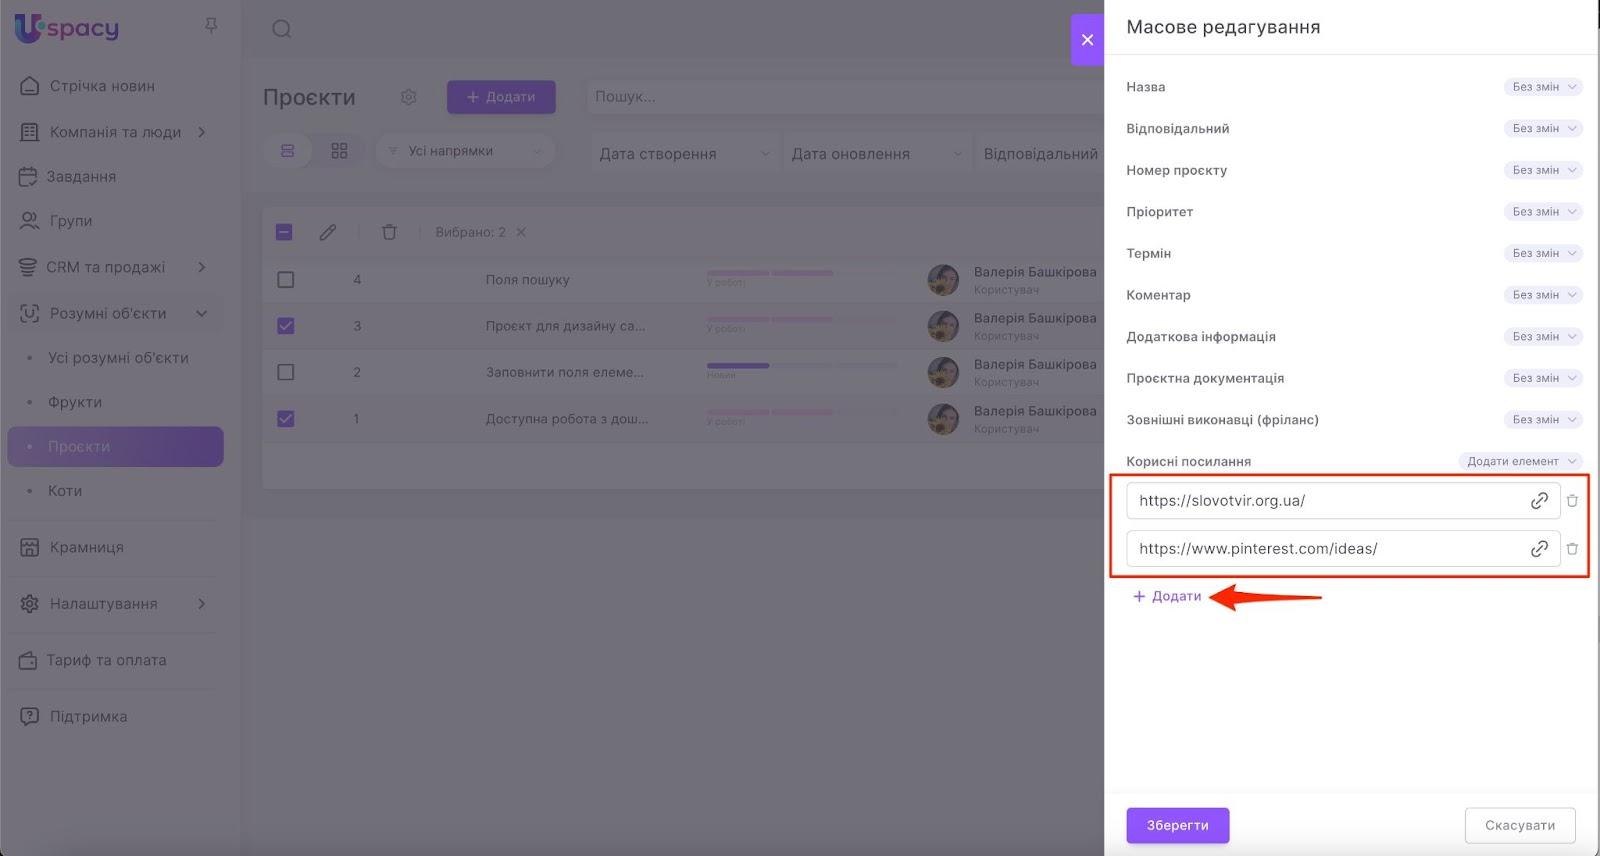Open the Номер проєкту Без змін dropdown
1600x856 pixels.
pyautogui.click(x=1543, y=170)
